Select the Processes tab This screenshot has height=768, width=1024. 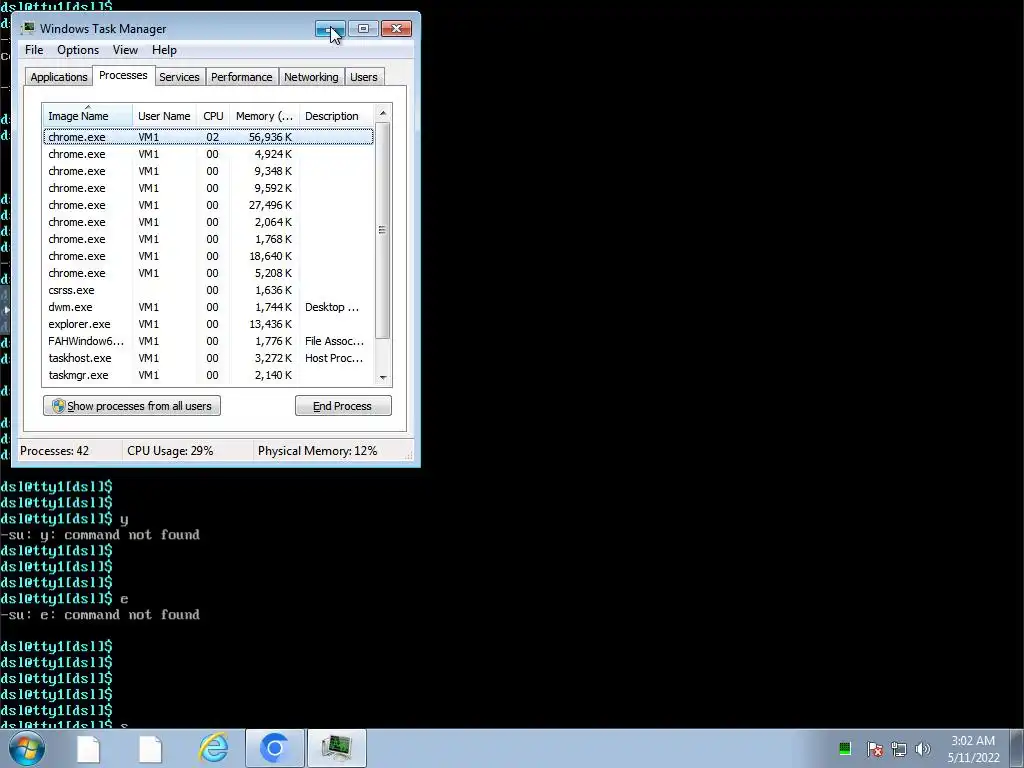click(123, 76)
